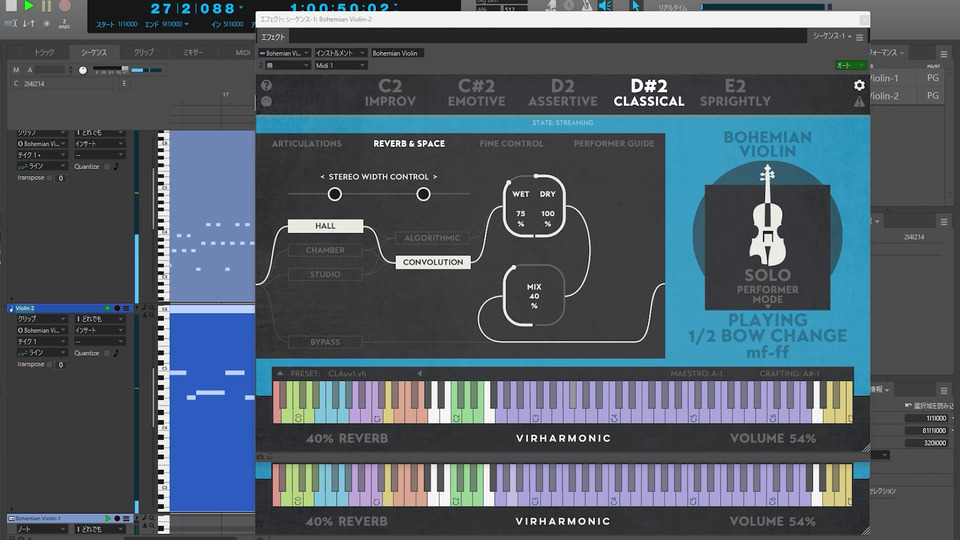
Task: Click the left stereo width control handle
Action: coord(334,194)
